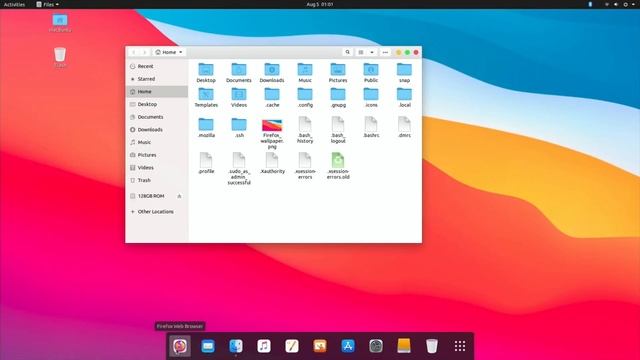Select the Firefox_wallpaper.png thumbnail

click(x=272, y=125)
